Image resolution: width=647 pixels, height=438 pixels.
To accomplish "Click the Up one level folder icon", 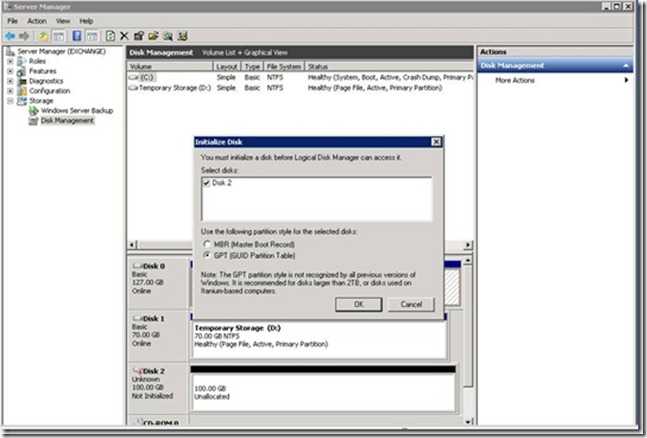I will point(43,36).
